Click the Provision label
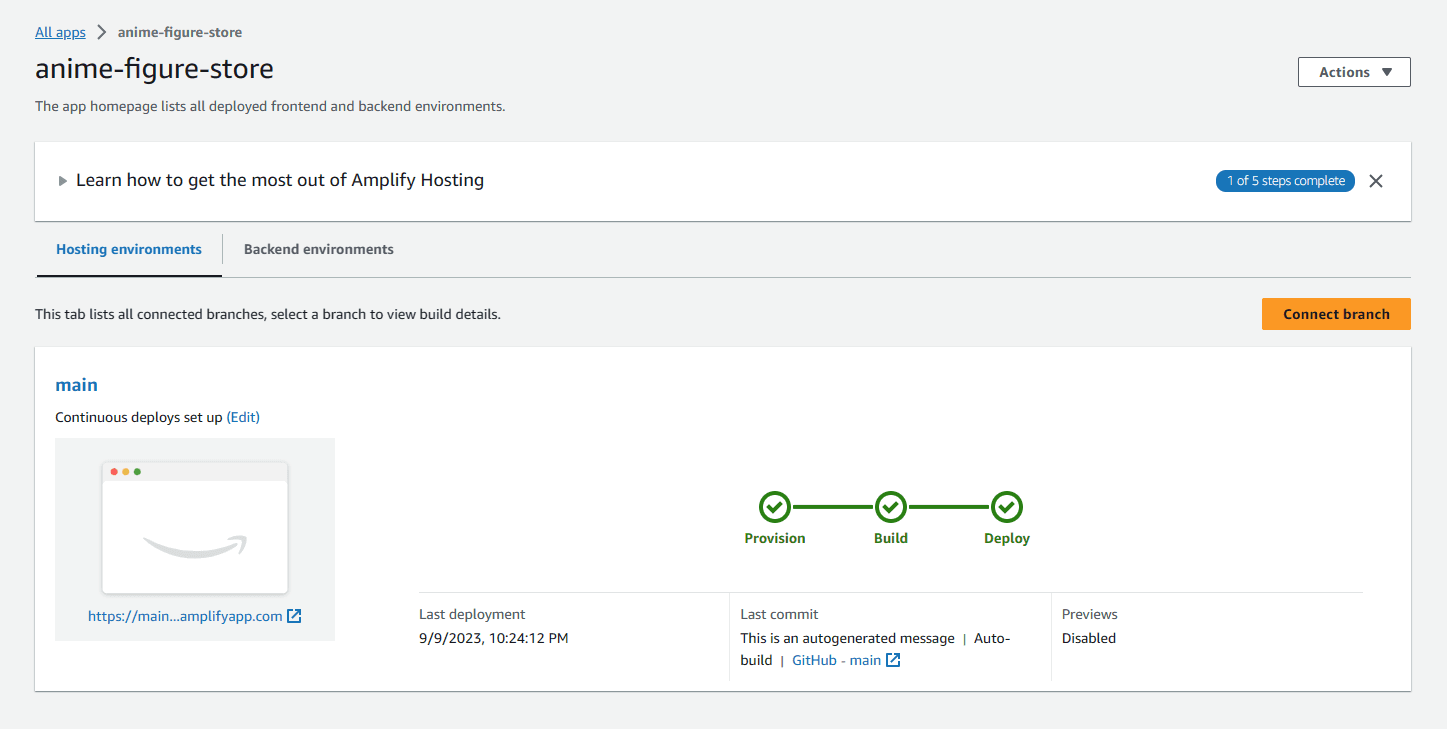Screen dimensions: 1447x729 775,538
